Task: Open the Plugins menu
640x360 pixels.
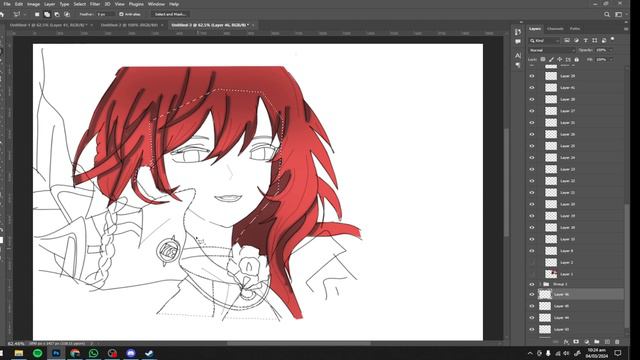Action: click(136, 4)
